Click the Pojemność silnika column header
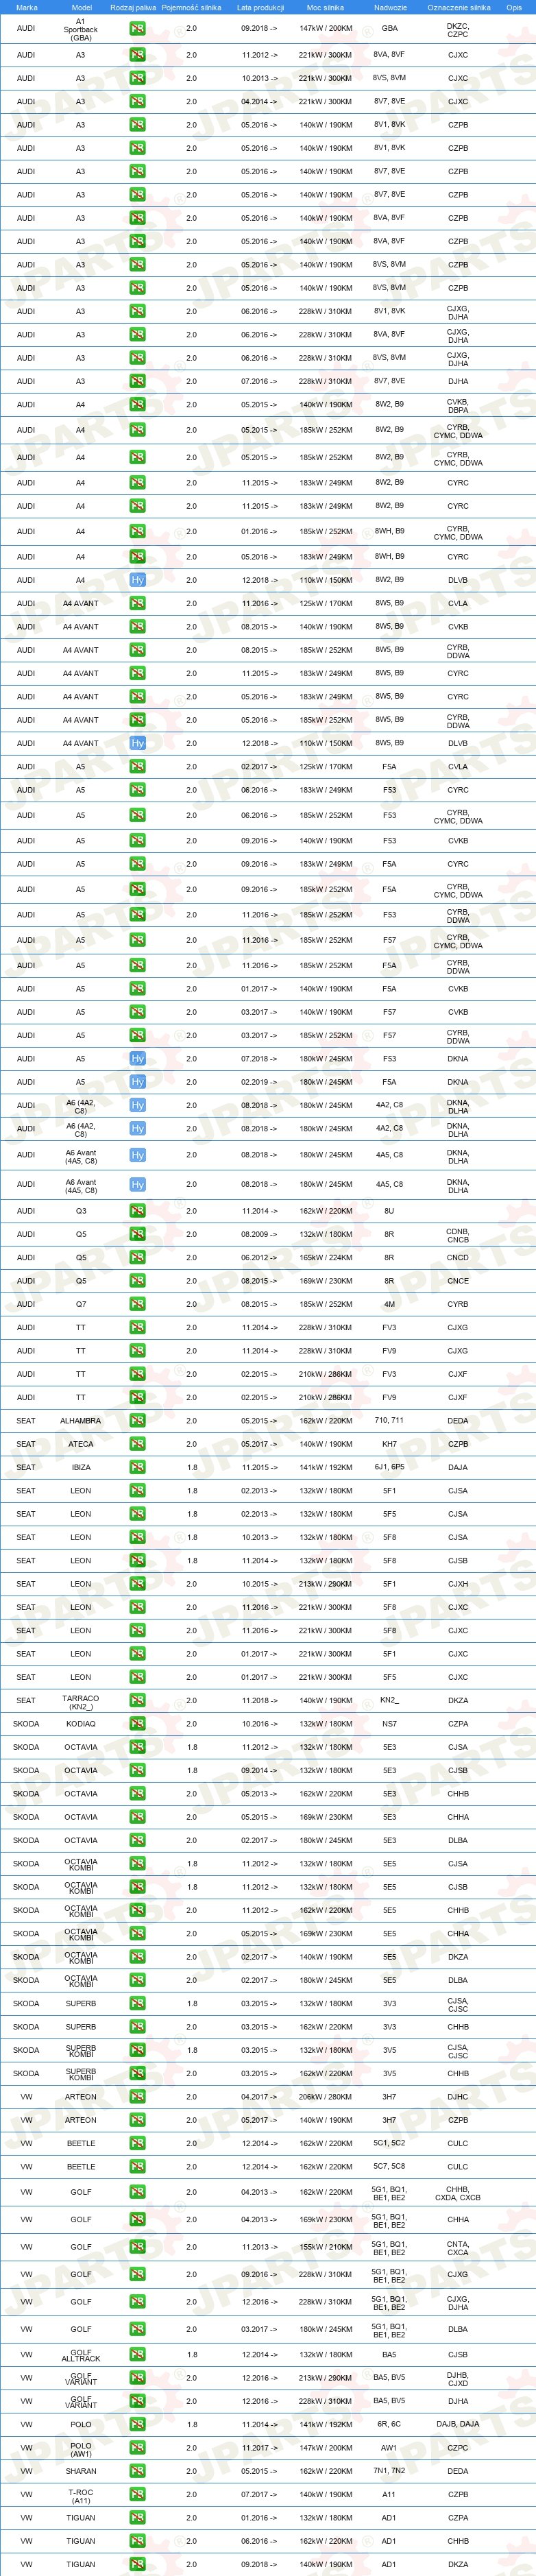This screenshot has width=536, height=2576. [191, 7]
